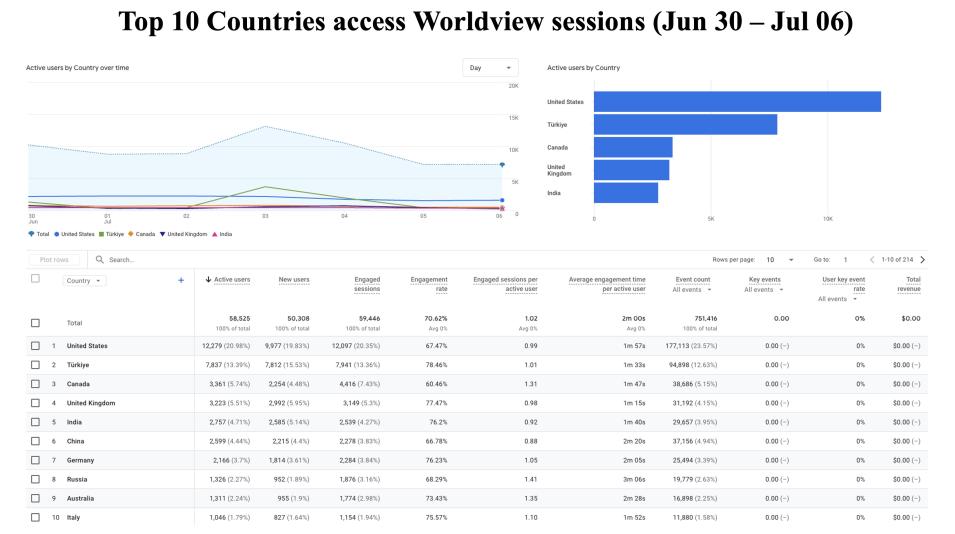Viewport: 955px width, 534px height.
Task: Open Key events All events dropdown
Action: pyautogui.click(x=764, y=290)
